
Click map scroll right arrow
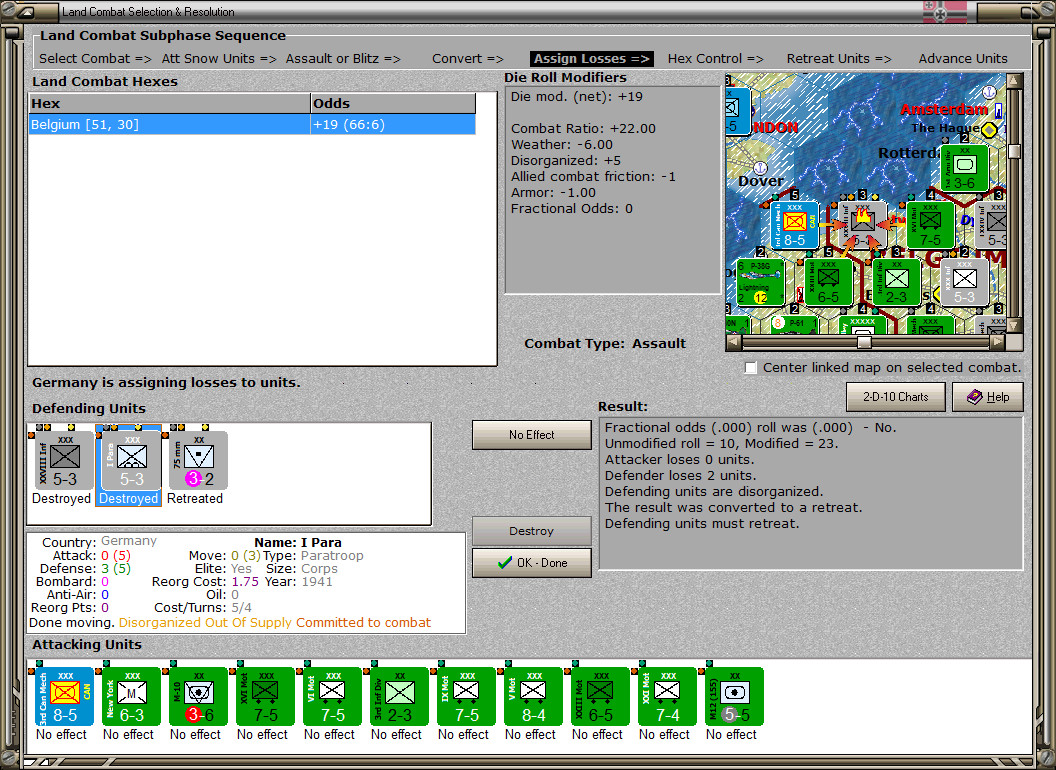point(999,342)
